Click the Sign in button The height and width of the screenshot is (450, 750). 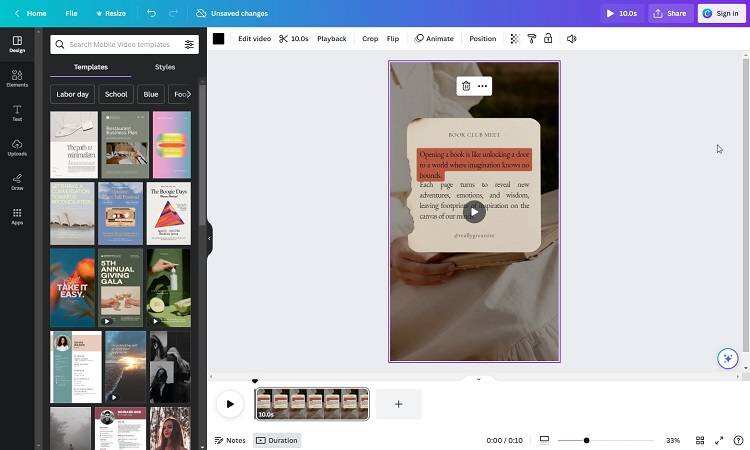(x=721, y=13)
